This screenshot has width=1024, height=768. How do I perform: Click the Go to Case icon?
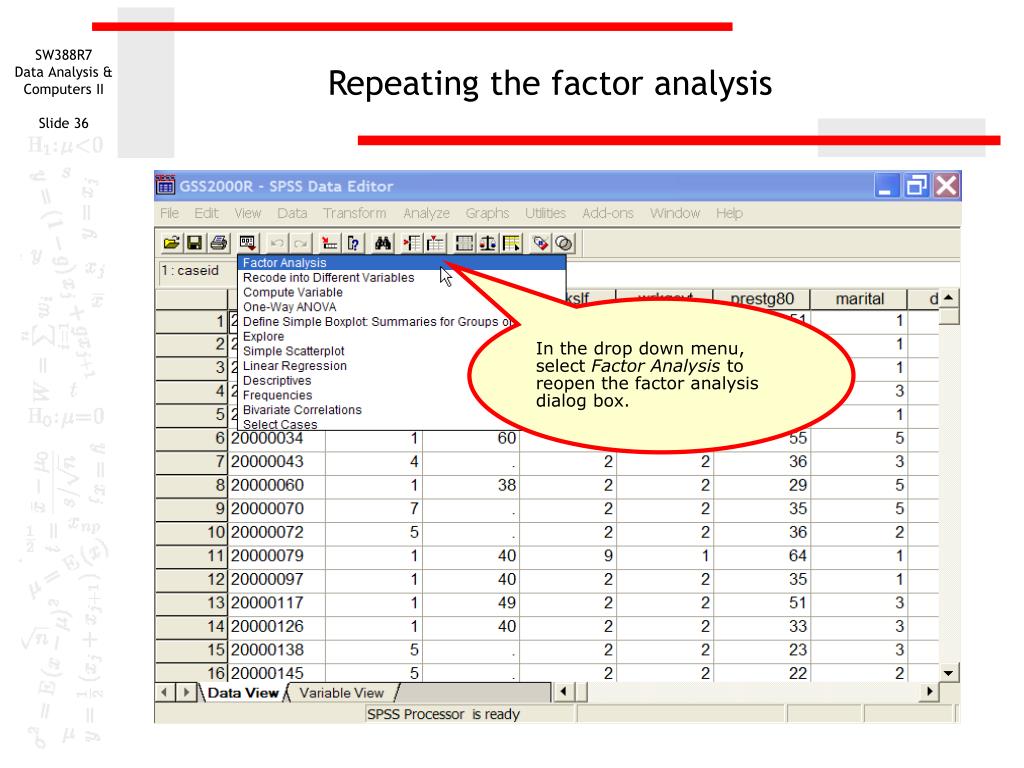pos(329,244)
